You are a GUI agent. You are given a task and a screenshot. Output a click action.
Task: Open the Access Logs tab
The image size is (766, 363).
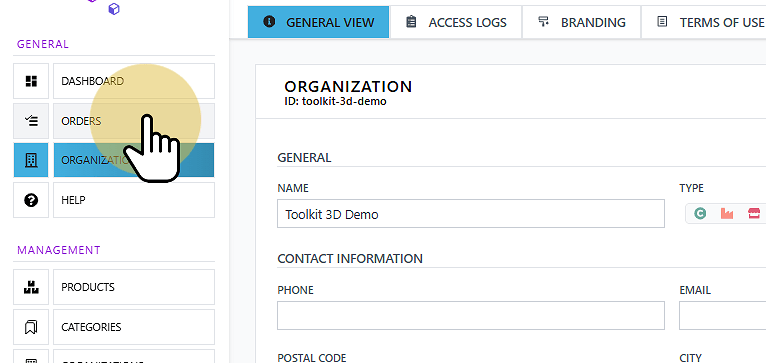[456, 22]
